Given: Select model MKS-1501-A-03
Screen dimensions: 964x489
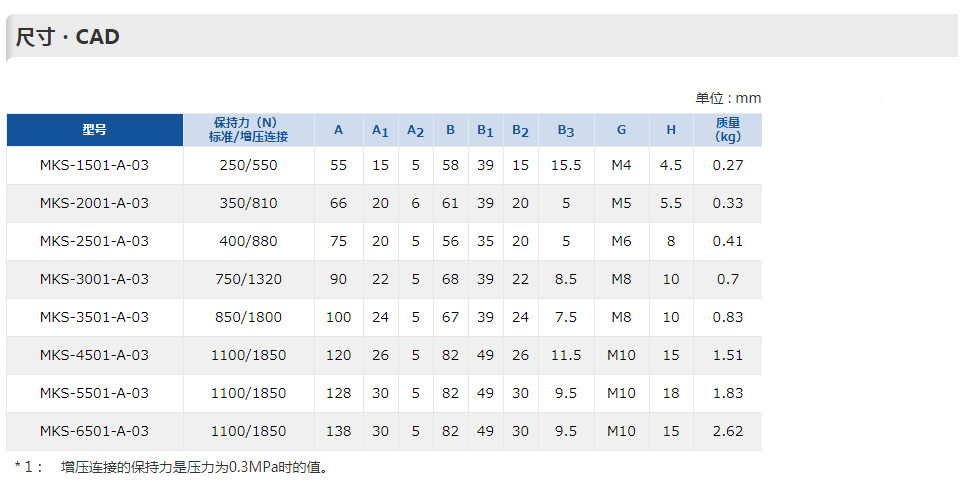Looking at the screenshot, I should 94,165.
